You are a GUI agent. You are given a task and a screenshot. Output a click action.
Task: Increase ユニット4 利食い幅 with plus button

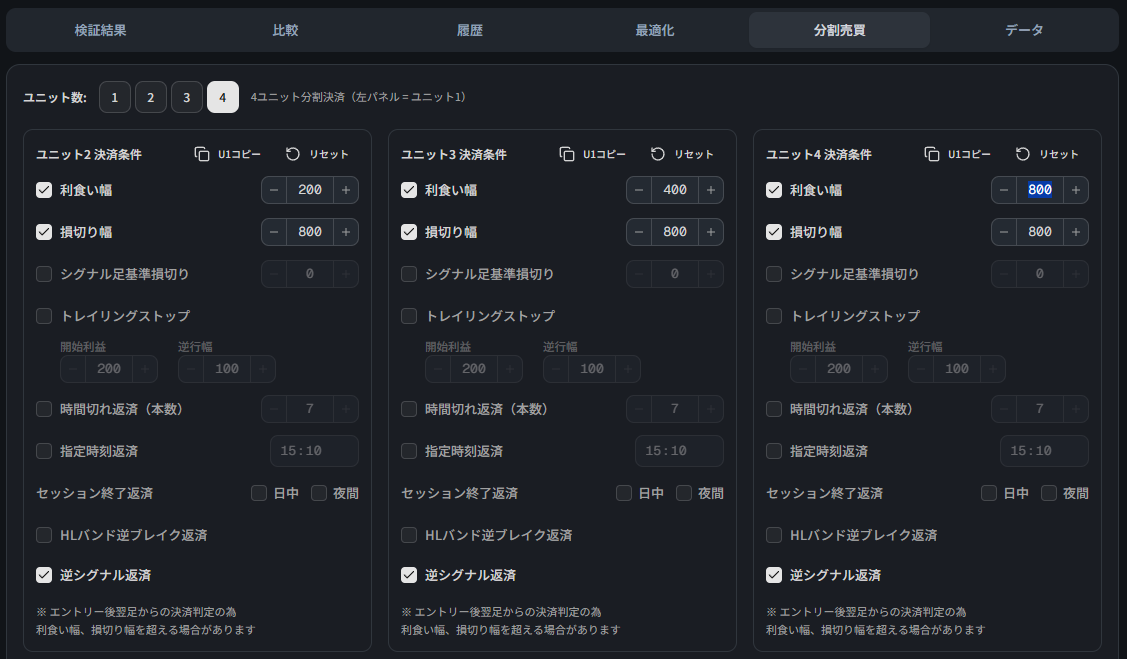click(1076, 190)
